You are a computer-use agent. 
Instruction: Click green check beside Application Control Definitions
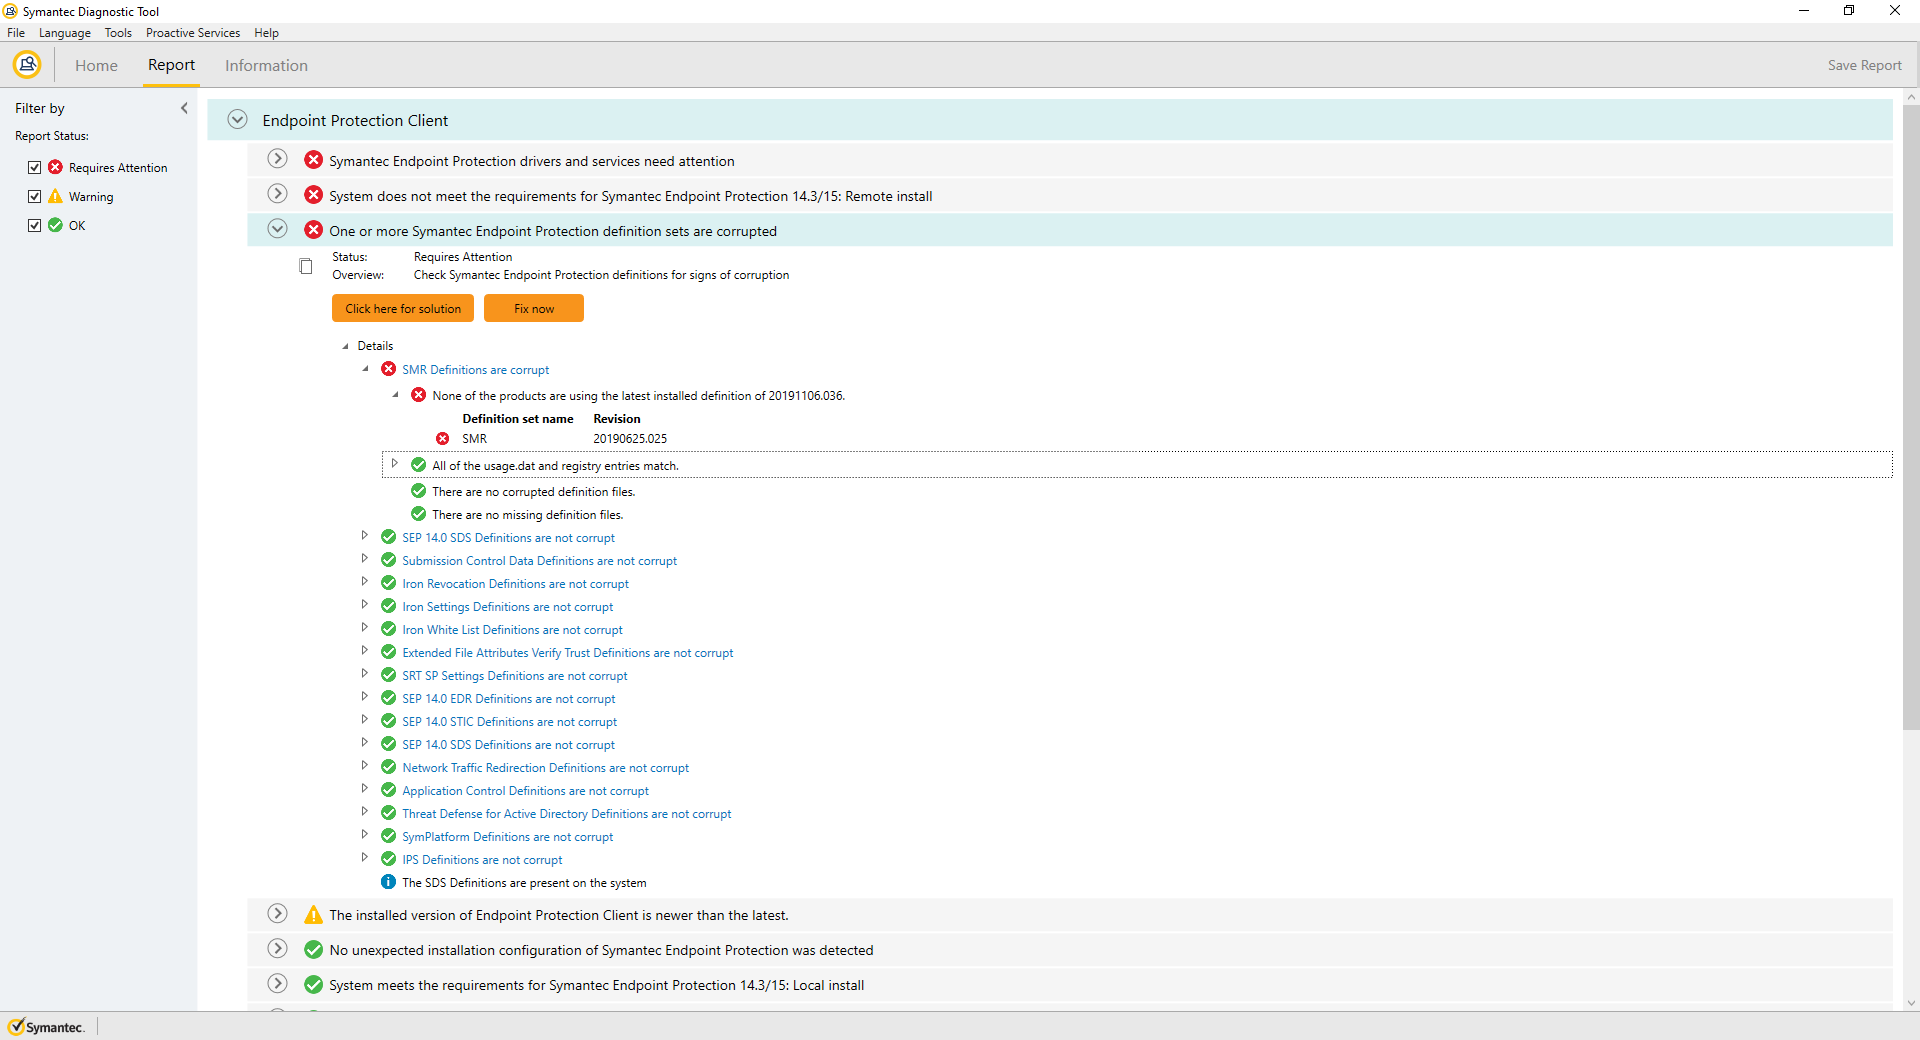click(x=388, y=790)
